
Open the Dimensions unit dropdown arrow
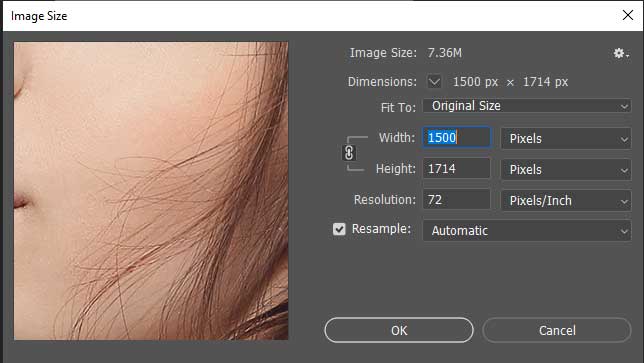click(x=434, y=81)
